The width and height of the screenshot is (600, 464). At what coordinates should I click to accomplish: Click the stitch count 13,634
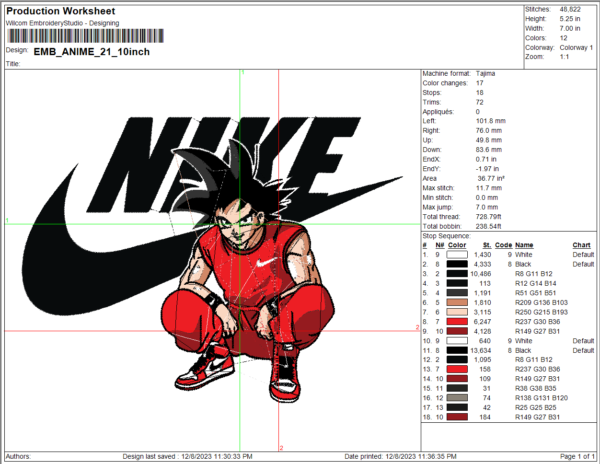click(x=481, y=350)
